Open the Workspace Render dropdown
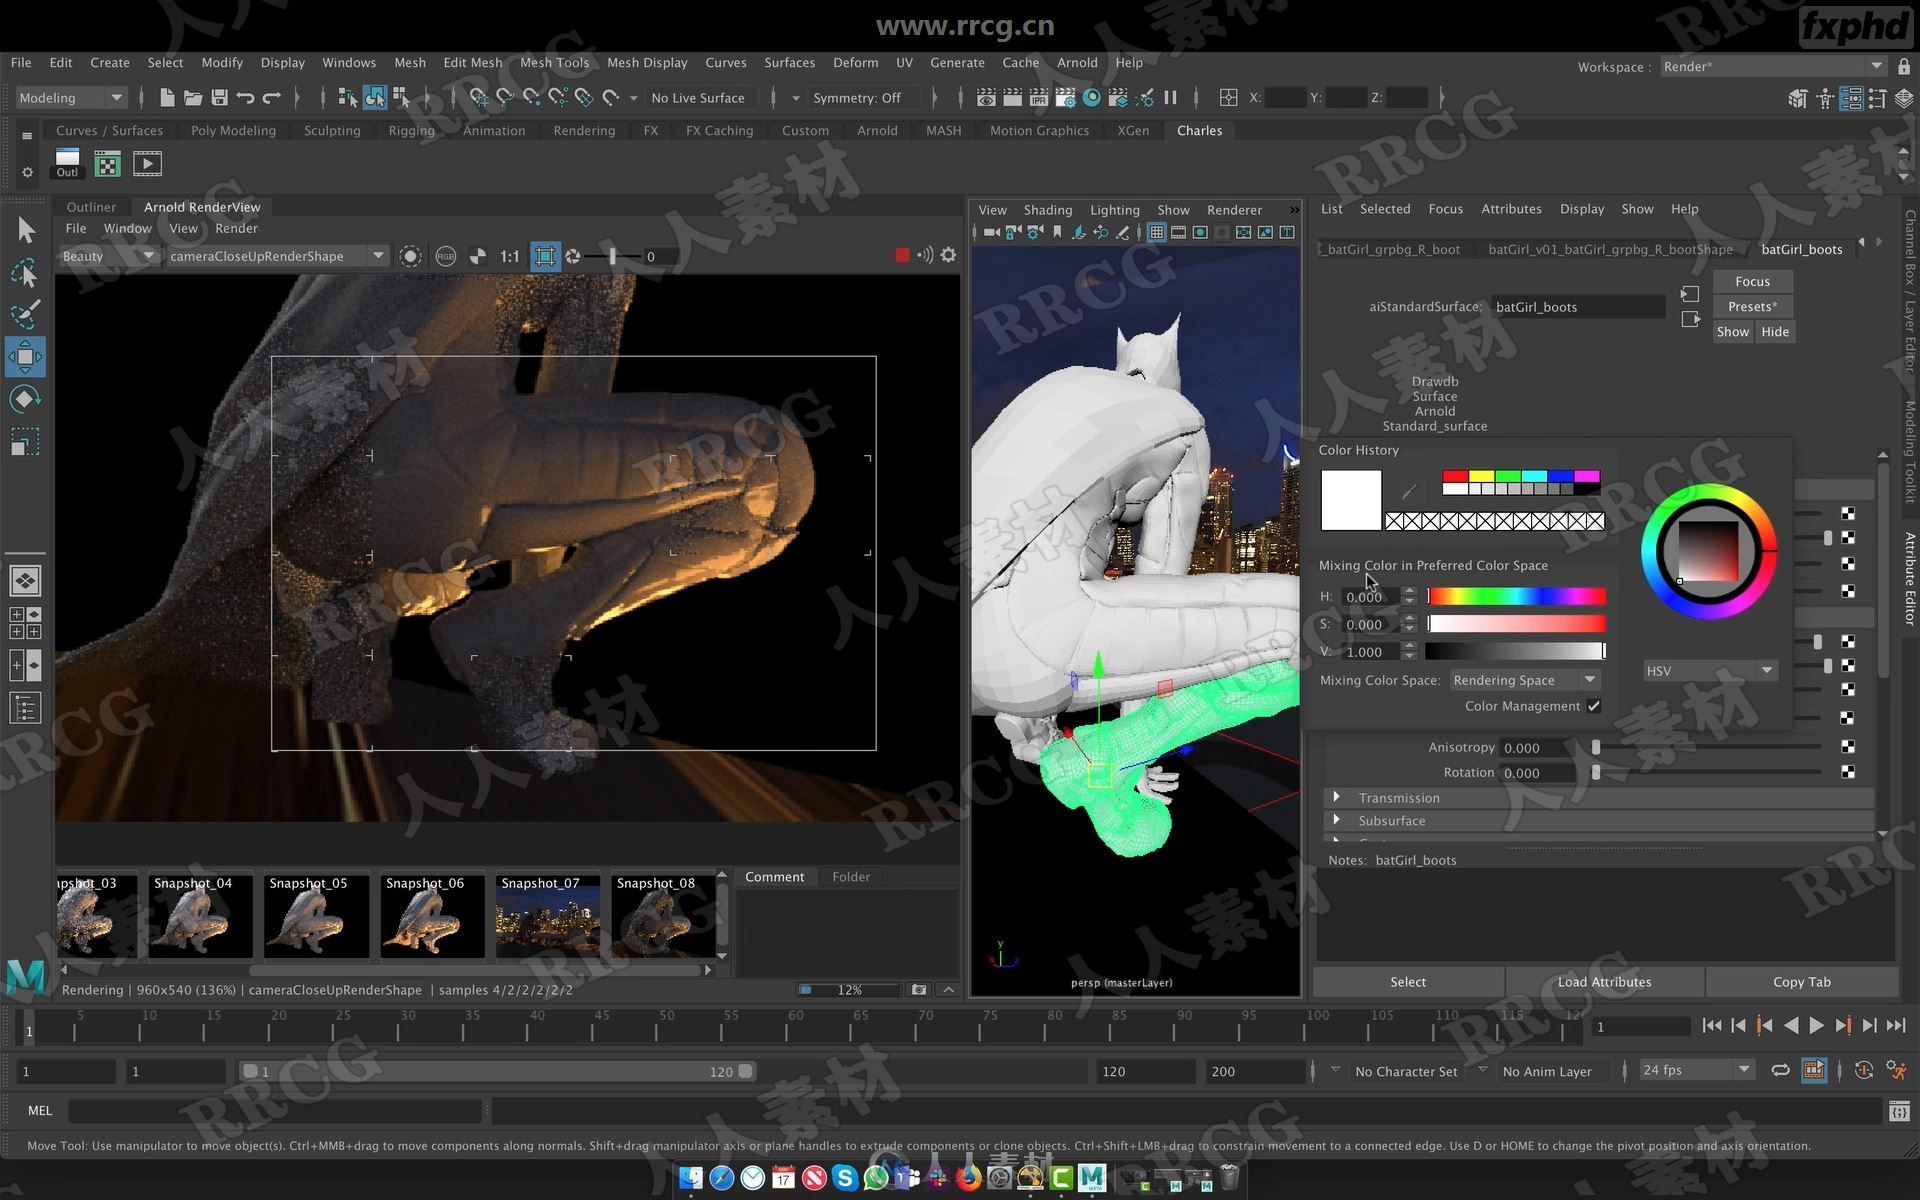The width and height of the screenshot is (1920, 1200). (1772, 67)
